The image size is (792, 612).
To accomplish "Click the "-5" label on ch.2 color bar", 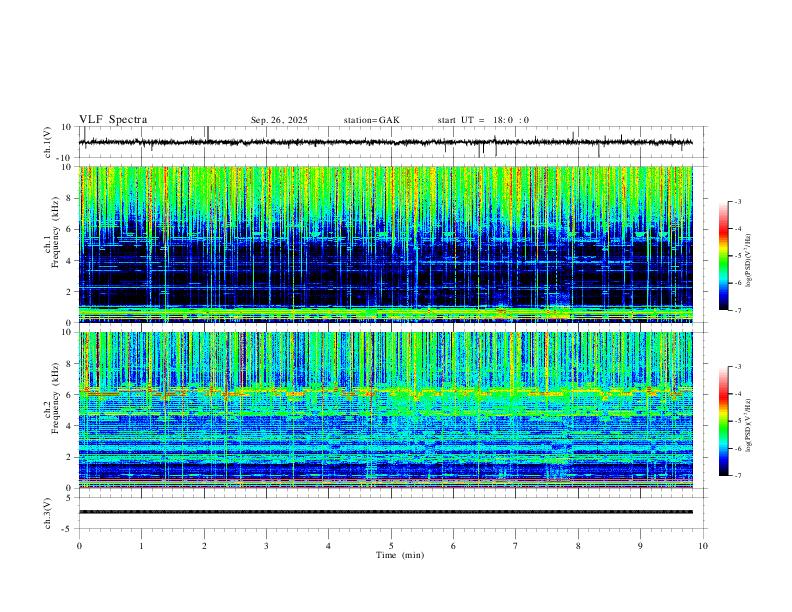I will (x=738, y=421).
